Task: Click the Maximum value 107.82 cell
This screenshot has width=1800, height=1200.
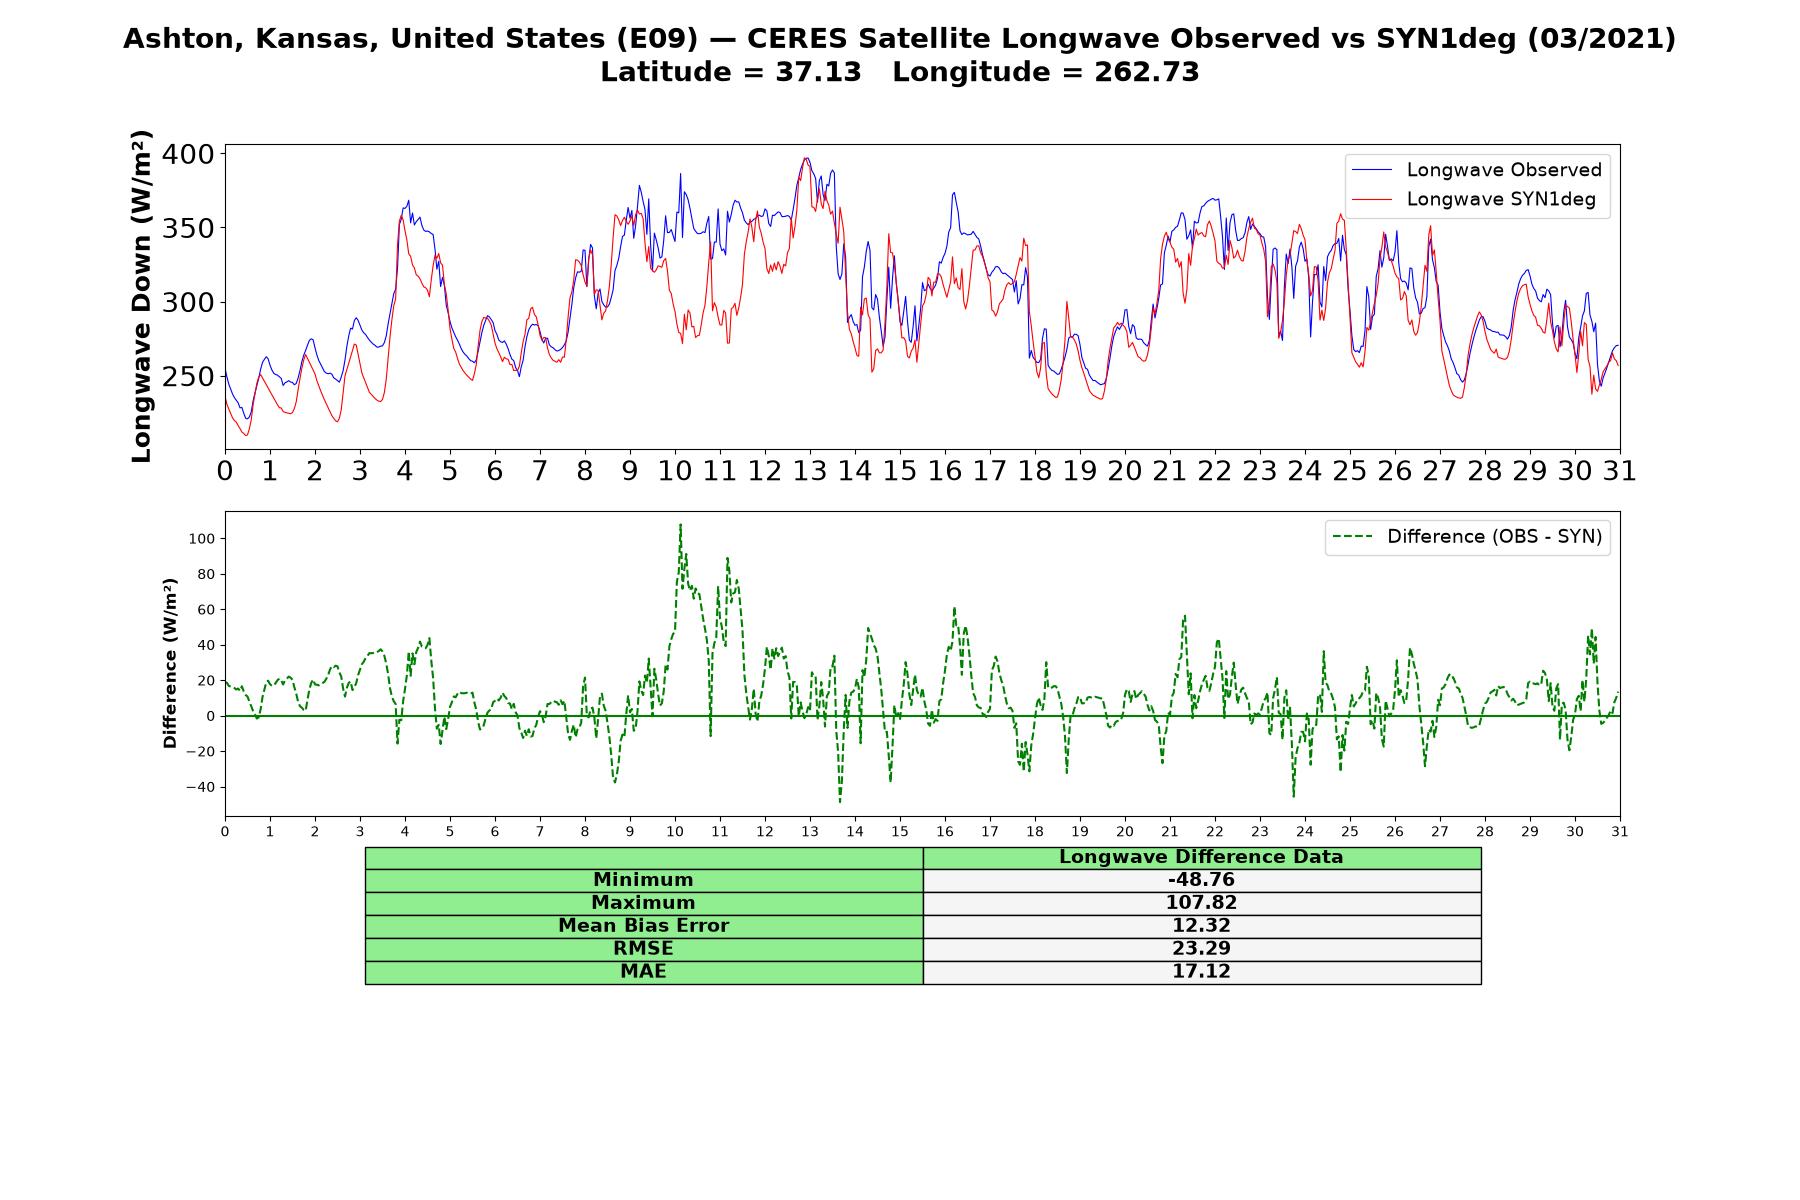Action: click(1201, 903)
